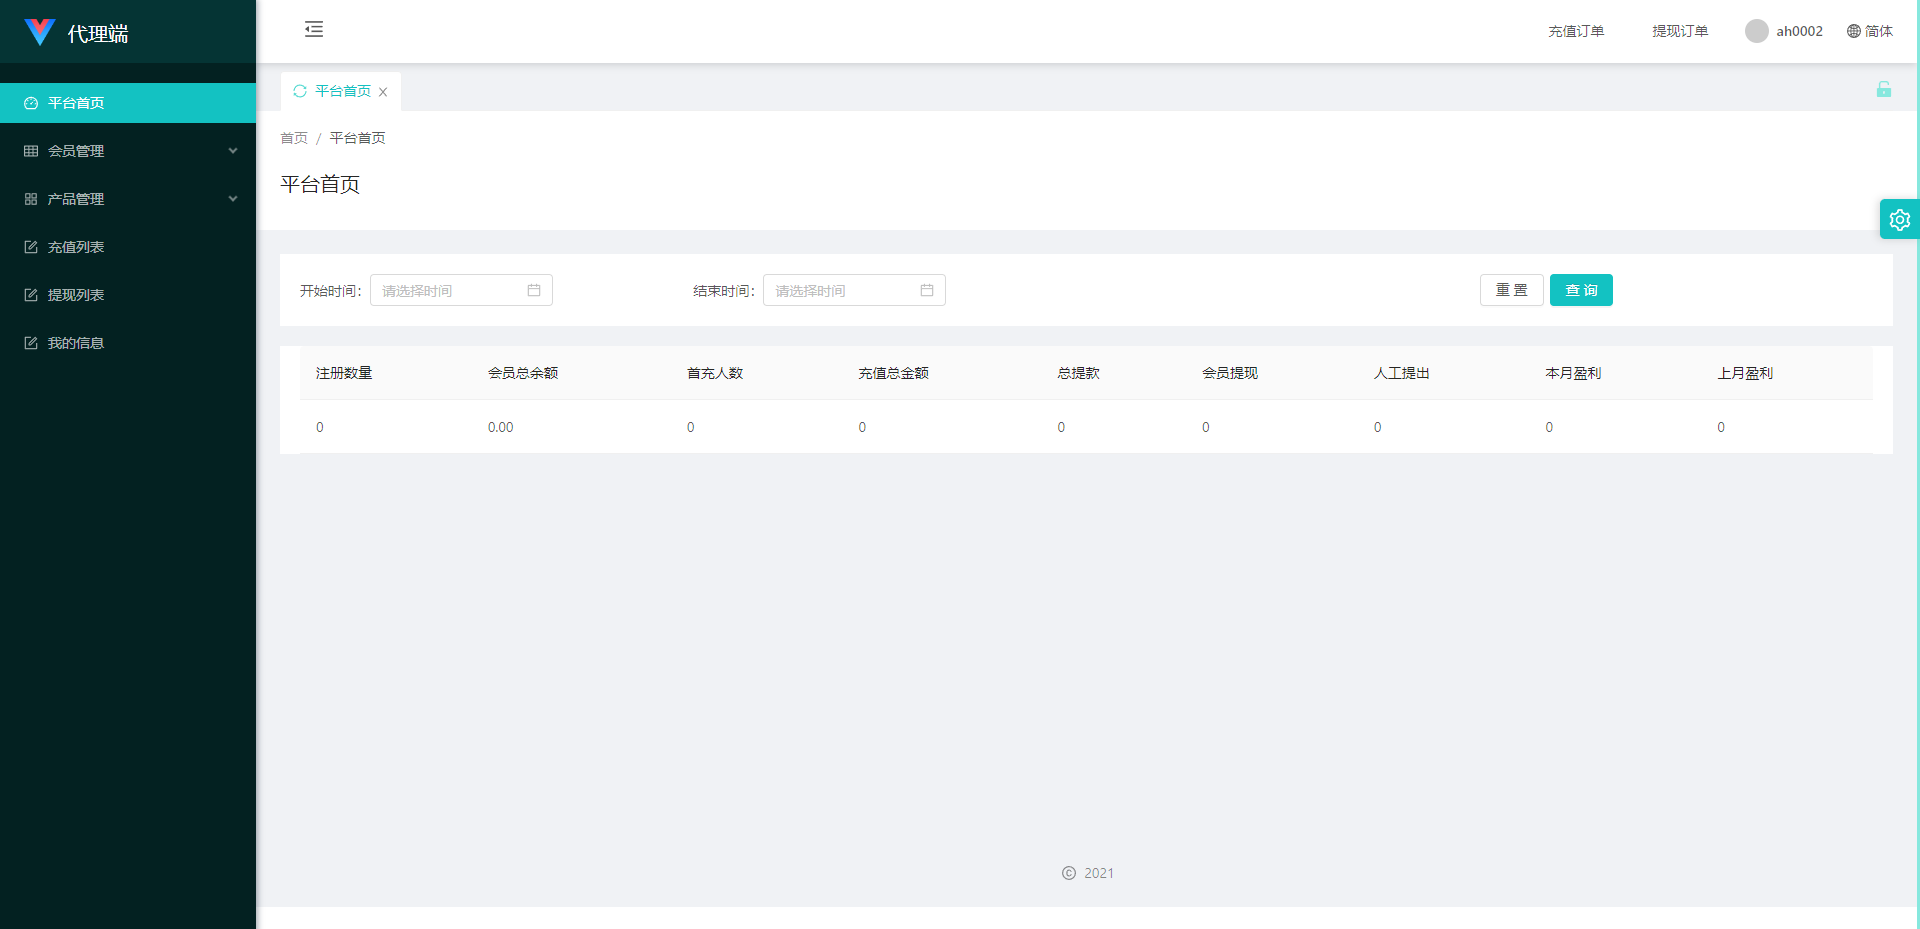This screenshot has height=929, width=1920.
Task: Toggle the sidebar collapse hamburger icon
Action: (x=314, y=29)
